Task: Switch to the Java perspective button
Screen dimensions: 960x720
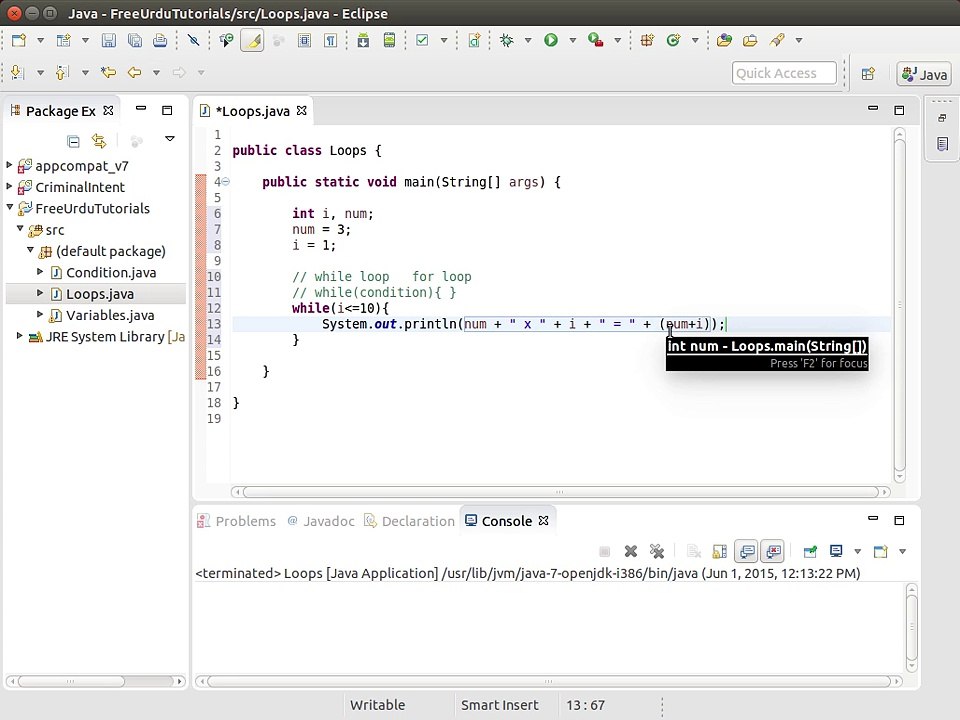Action: pyautogui.click(x=924, y=74)
